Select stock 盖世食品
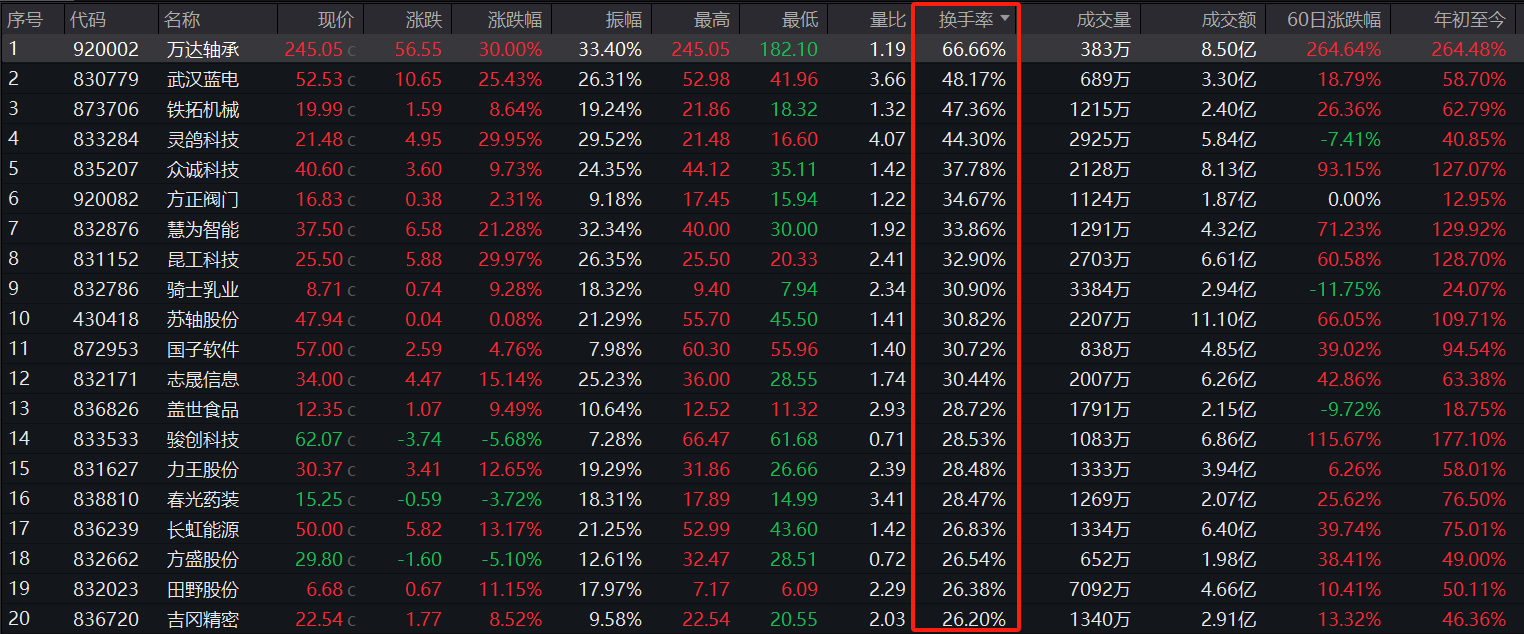The height and width of the screenshot is (634, 1524). click(x=203, y=409)
